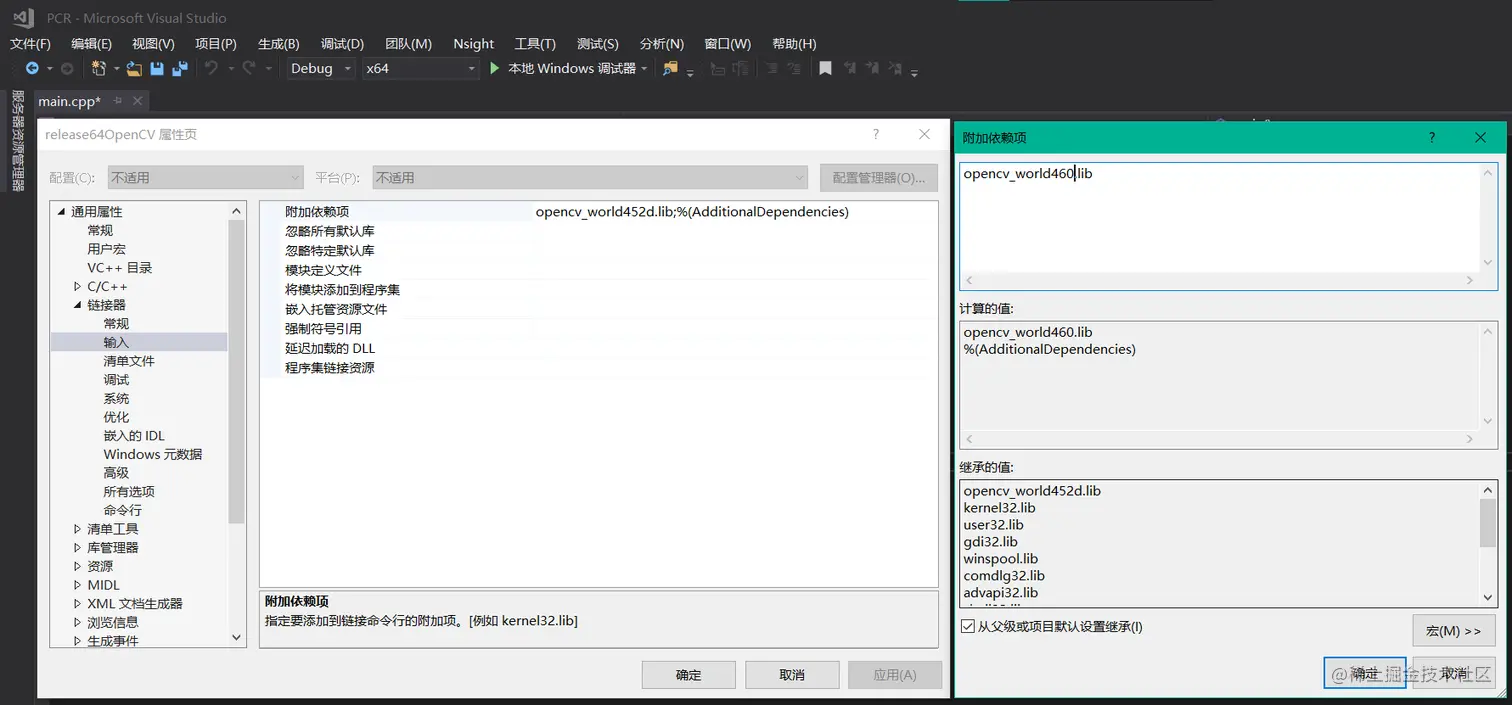The width and height of the screenshot is (1512, 705).
Task: Select 命令行 under 链接器
Action: coord(122,510)
